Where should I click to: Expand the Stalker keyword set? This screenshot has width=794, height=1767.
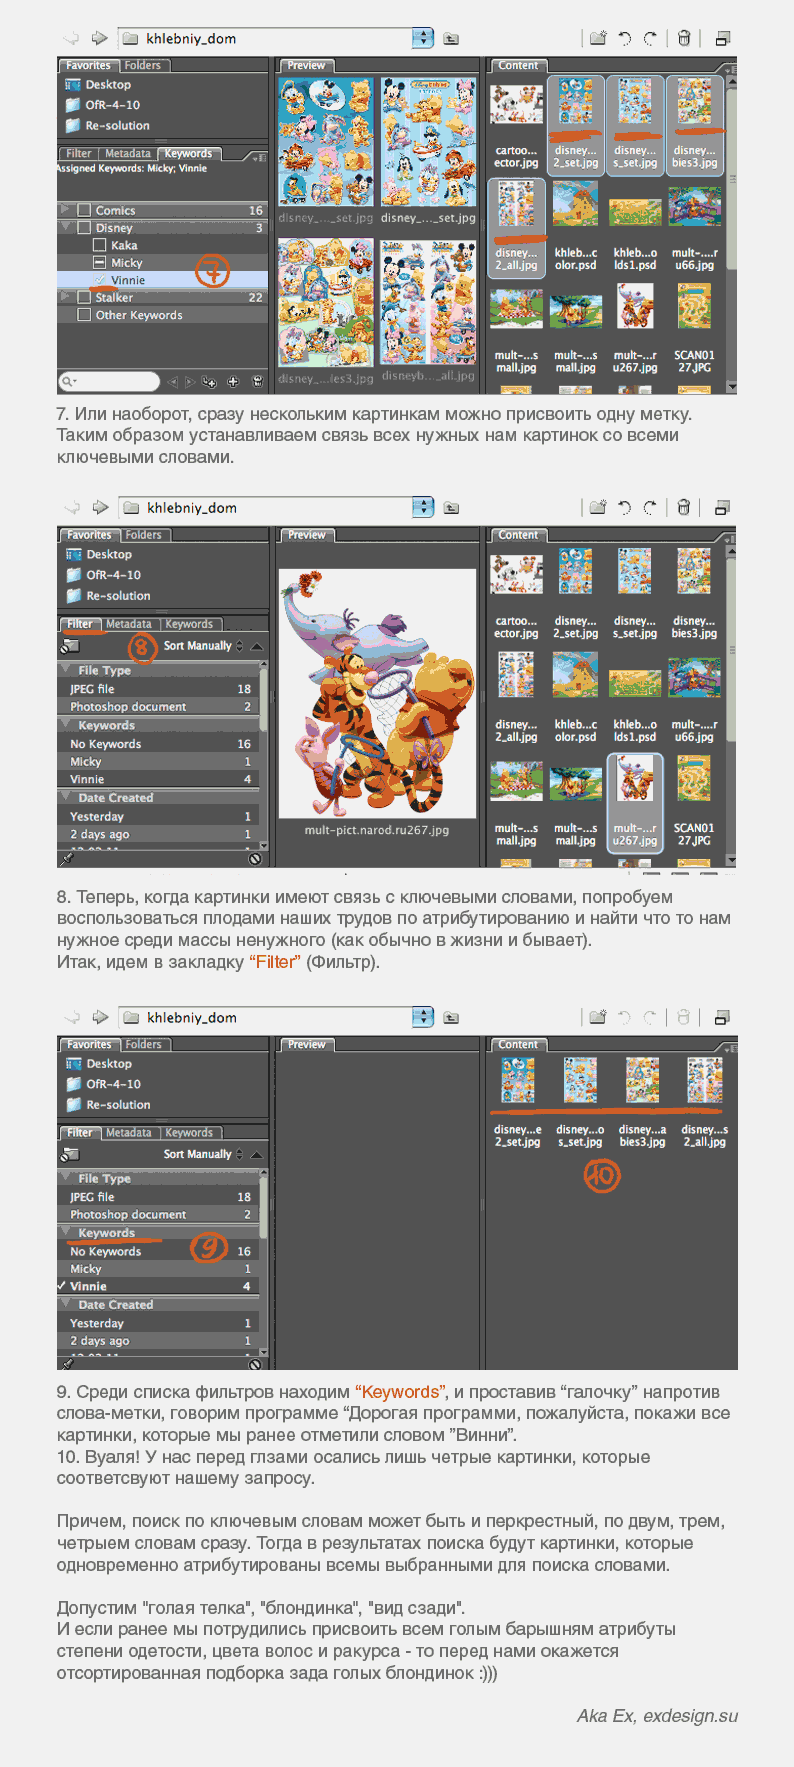pyautogui.click(x=66, y=297)
